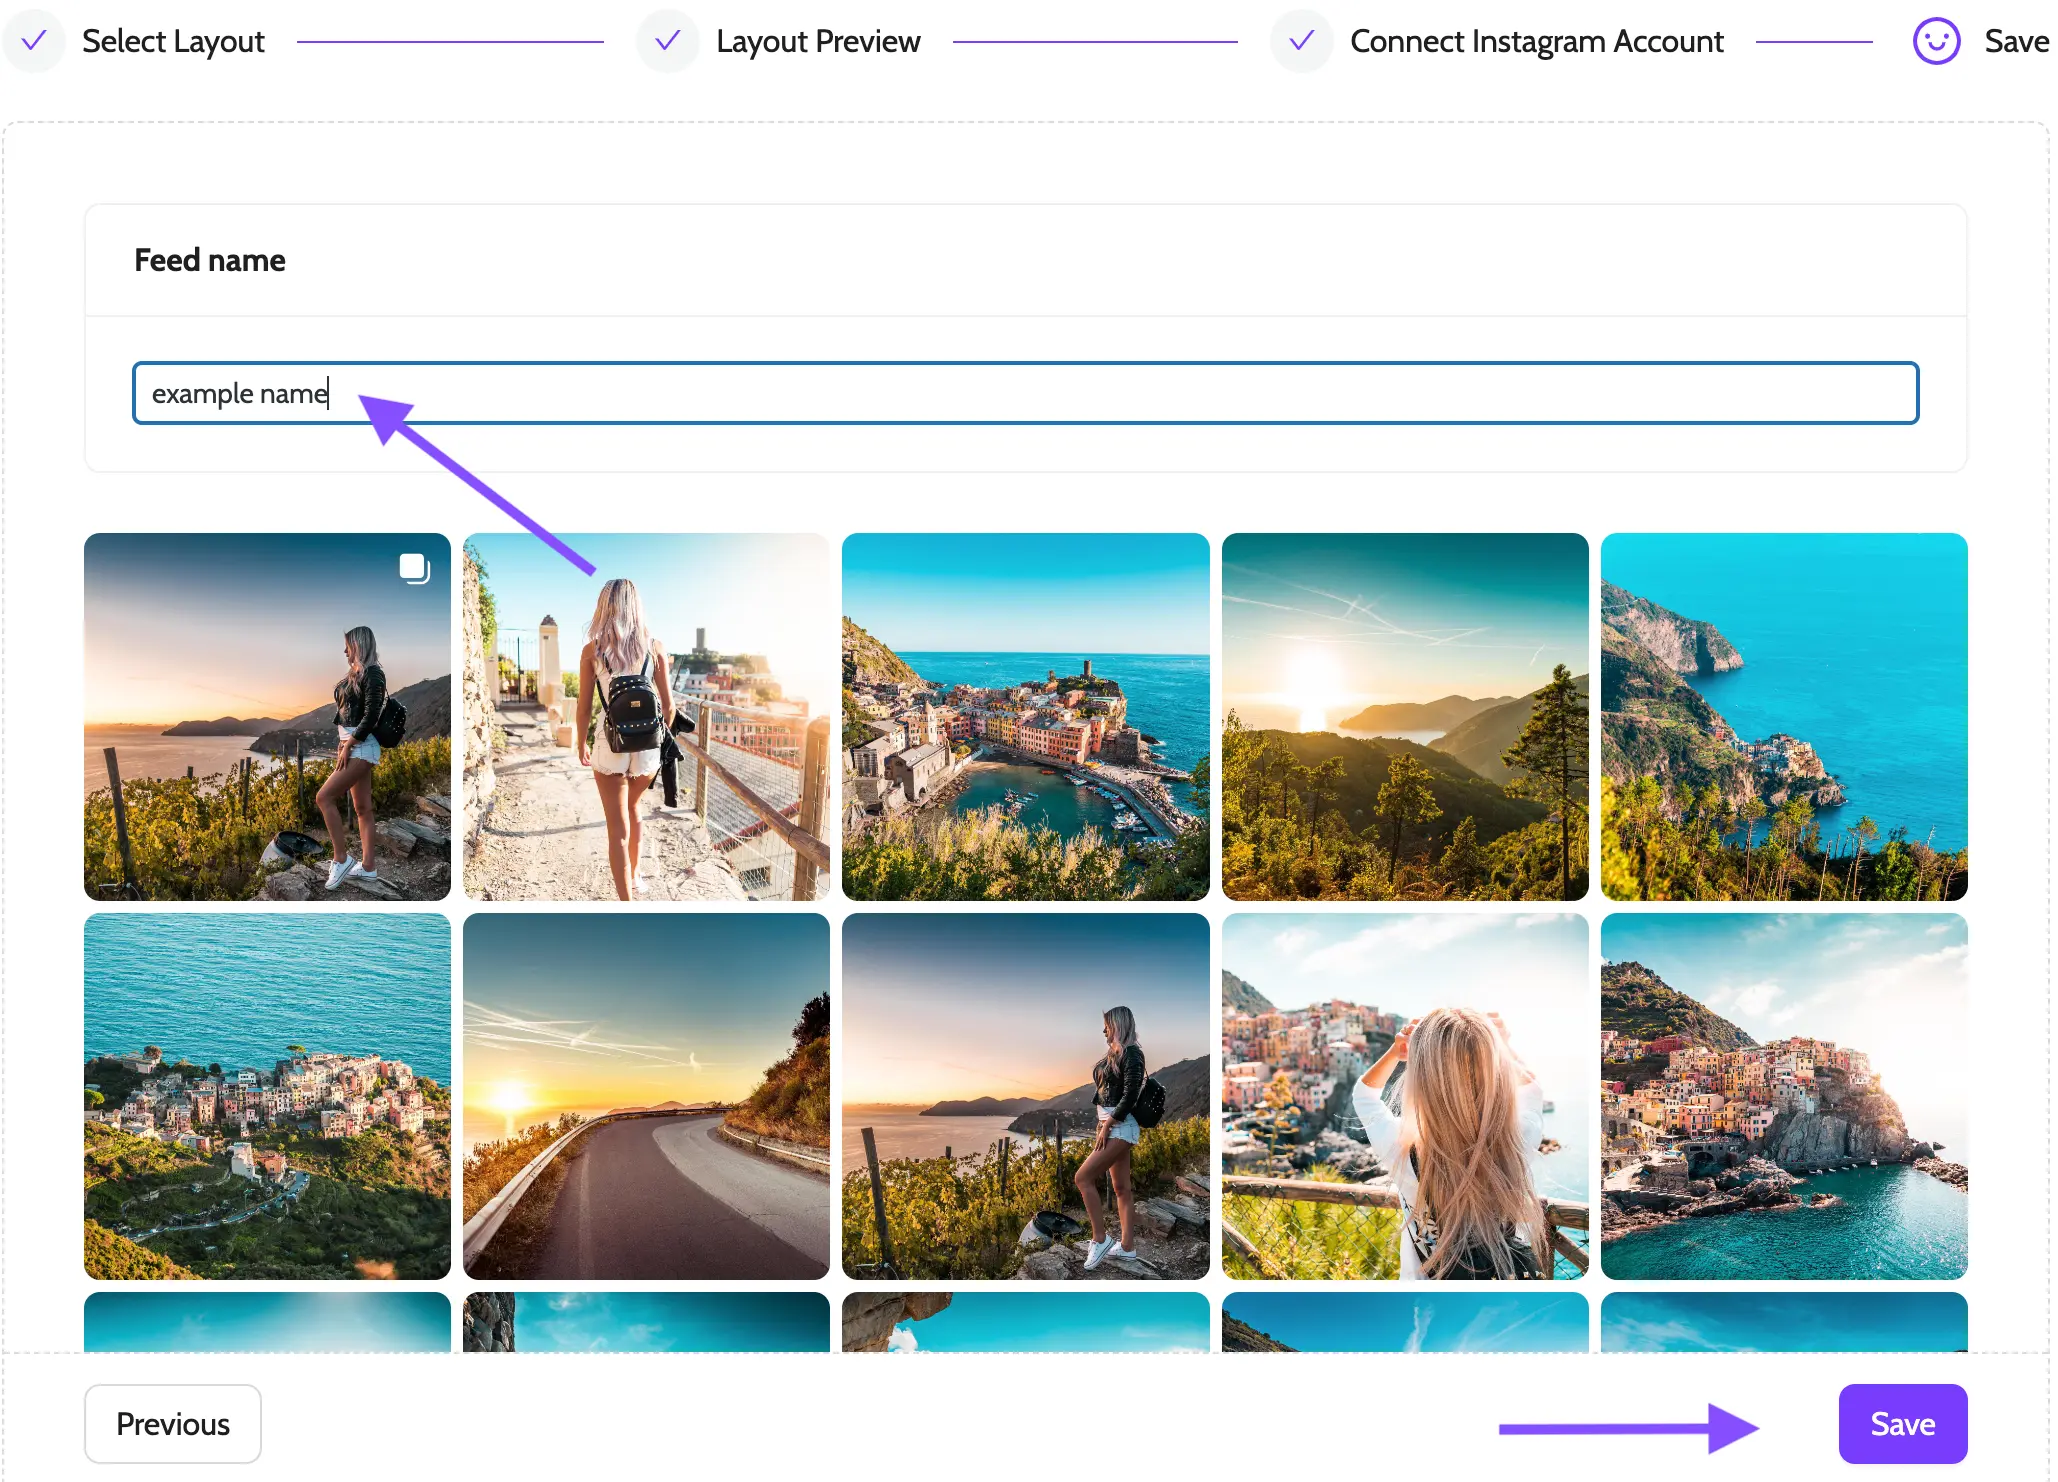Open the winding road at sunset photo

coord(646,1096)
